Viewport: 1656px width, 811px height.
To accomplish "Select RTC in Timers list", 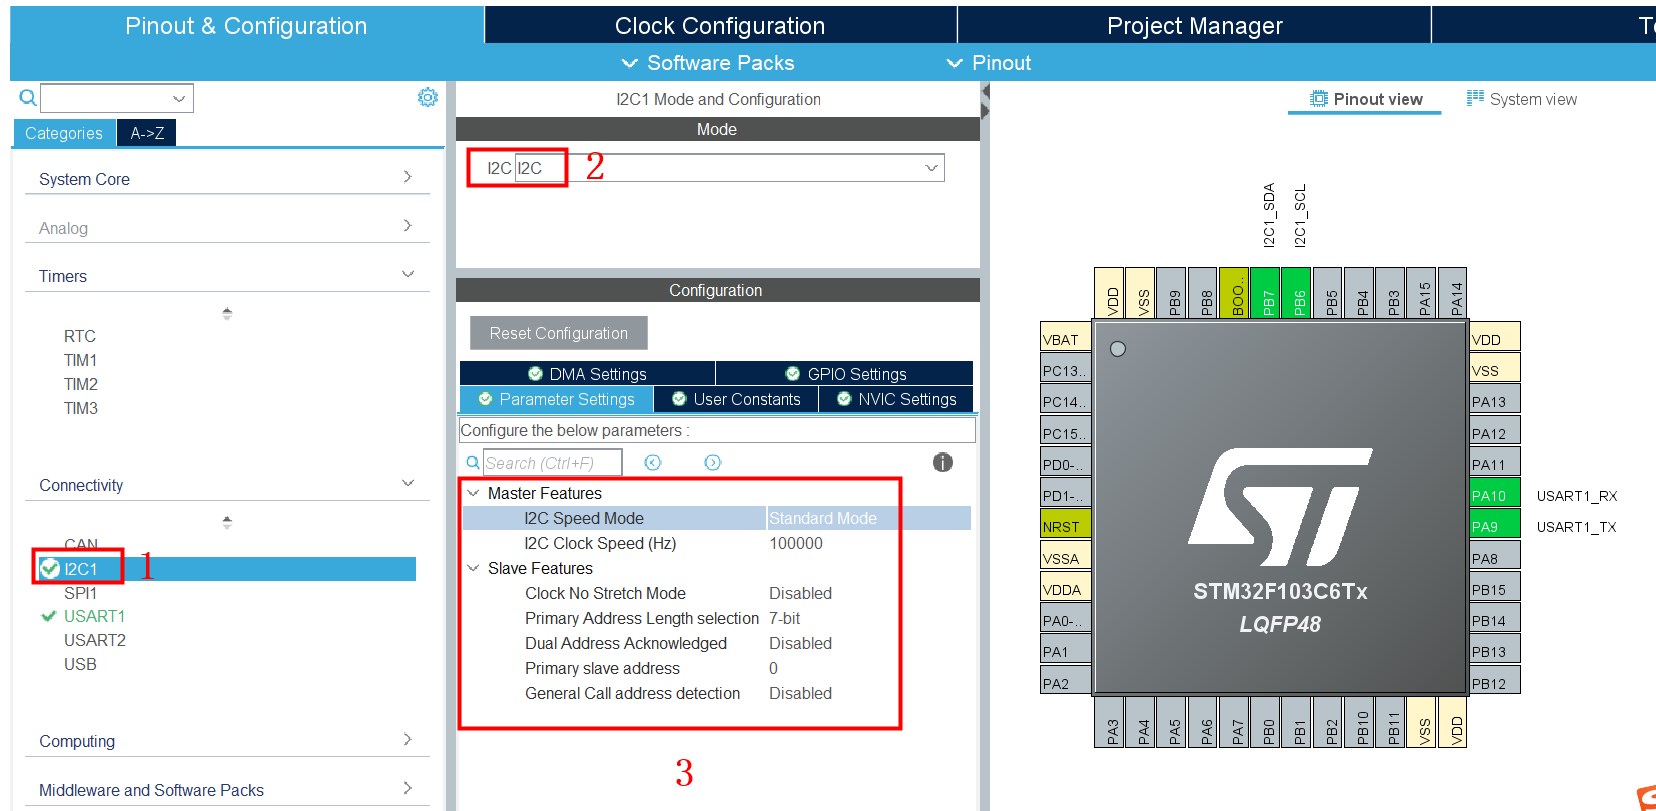I will click(x=80, y=336).
